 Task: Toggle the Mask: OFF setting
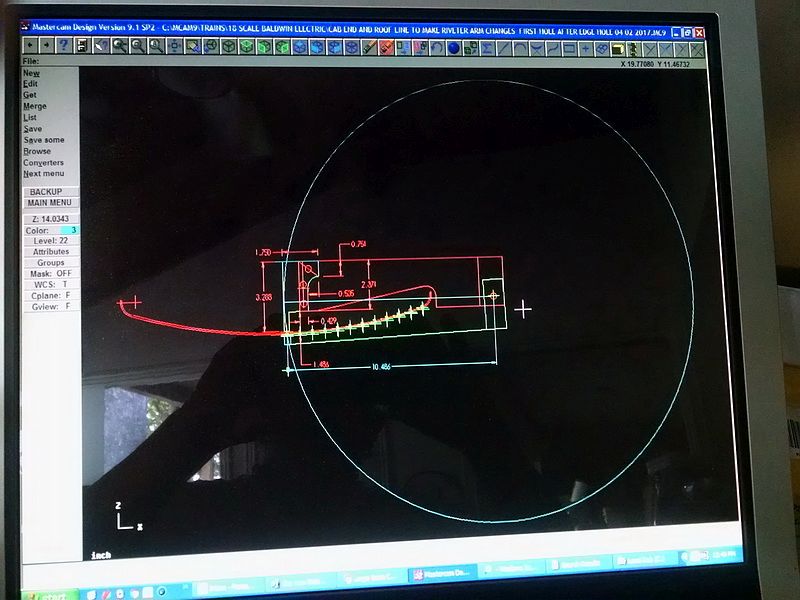pos(51,273)
